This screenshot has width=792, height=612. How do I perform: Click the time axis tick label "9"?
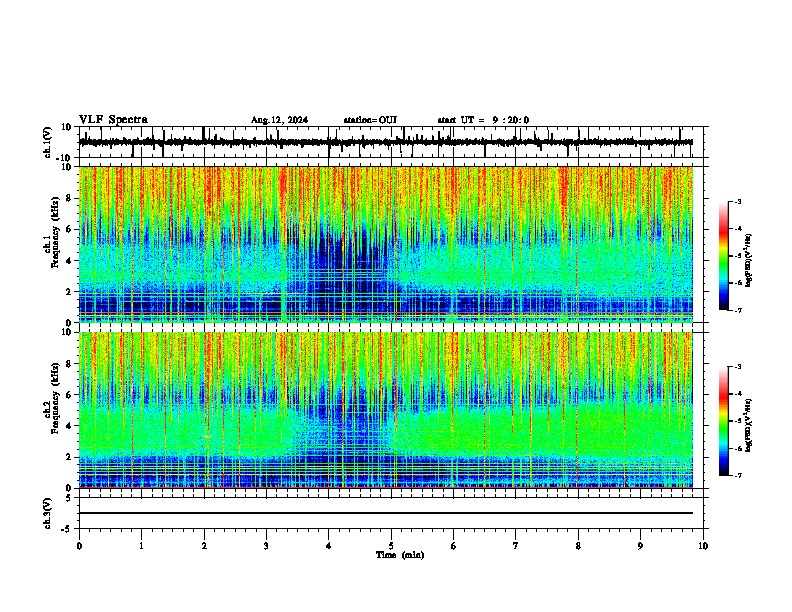point(640,546)
